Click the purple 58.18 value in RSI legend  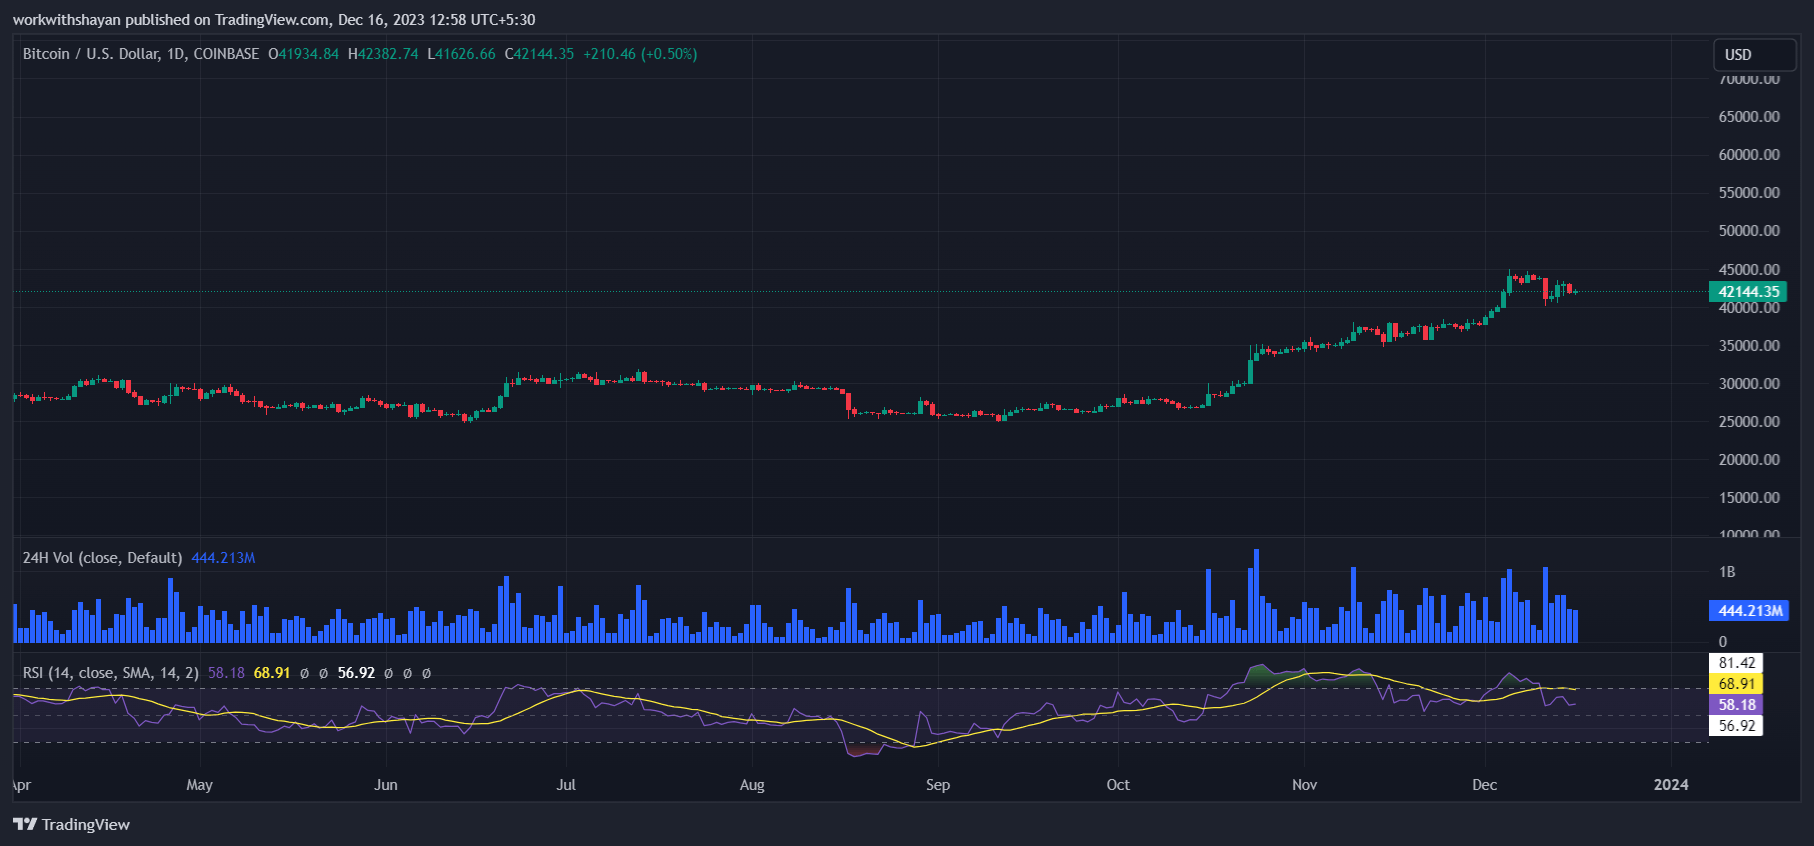[226, 673]
